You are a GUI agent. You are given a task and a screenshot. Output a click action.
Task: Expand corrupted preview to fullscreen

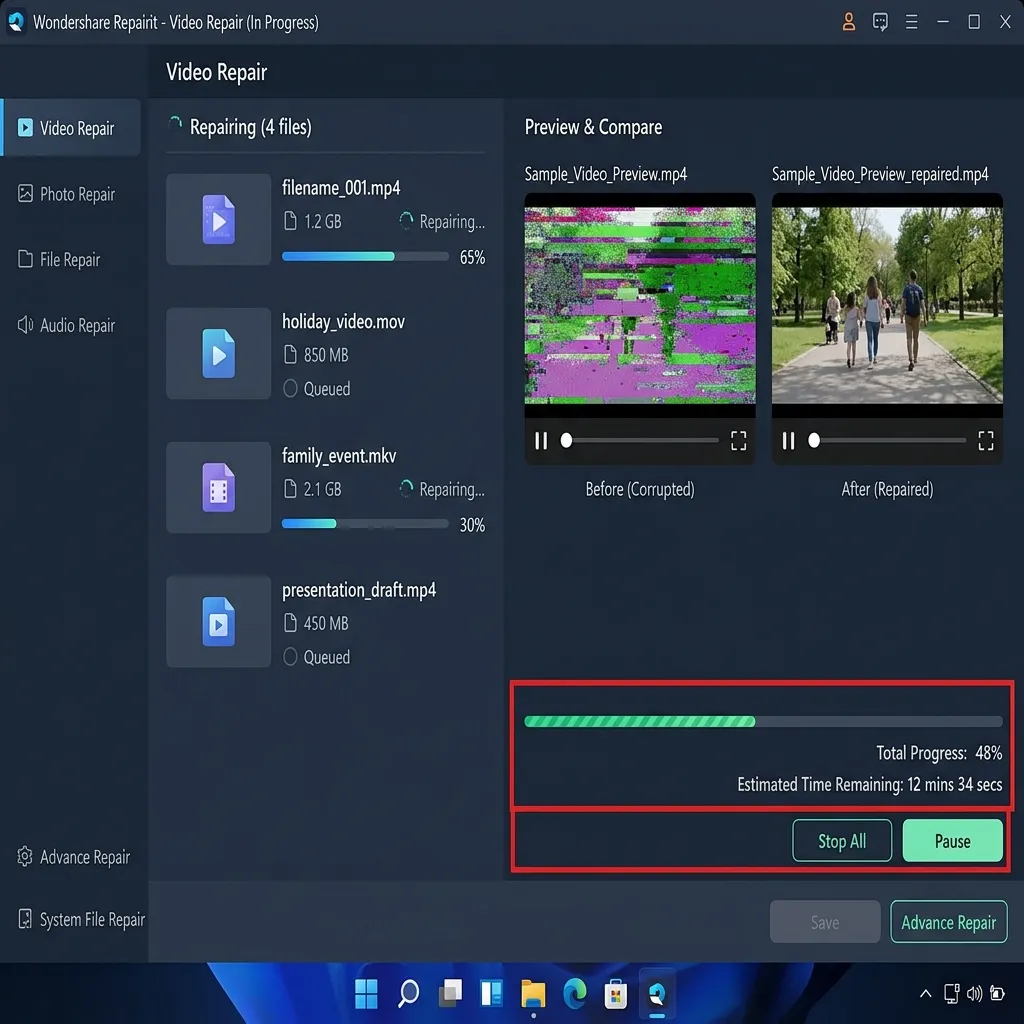[738, 441]
